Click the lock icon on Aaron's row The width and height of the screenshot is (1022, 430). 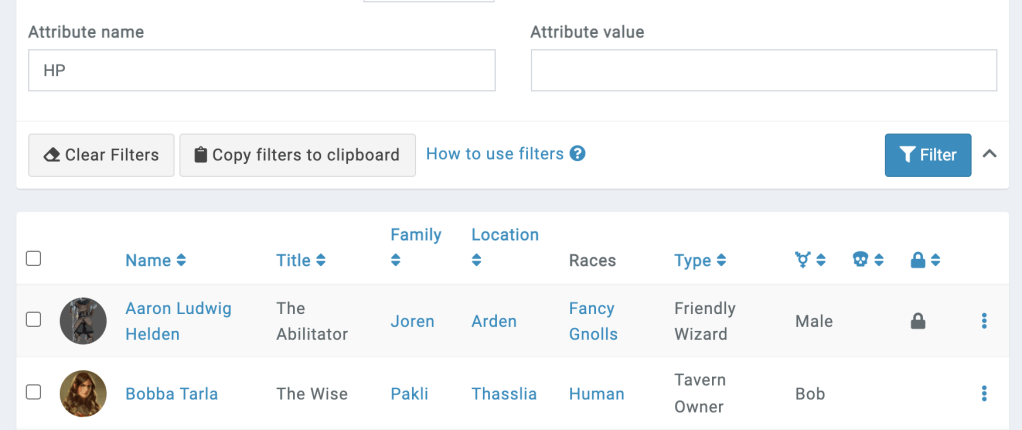coord(918,321)
